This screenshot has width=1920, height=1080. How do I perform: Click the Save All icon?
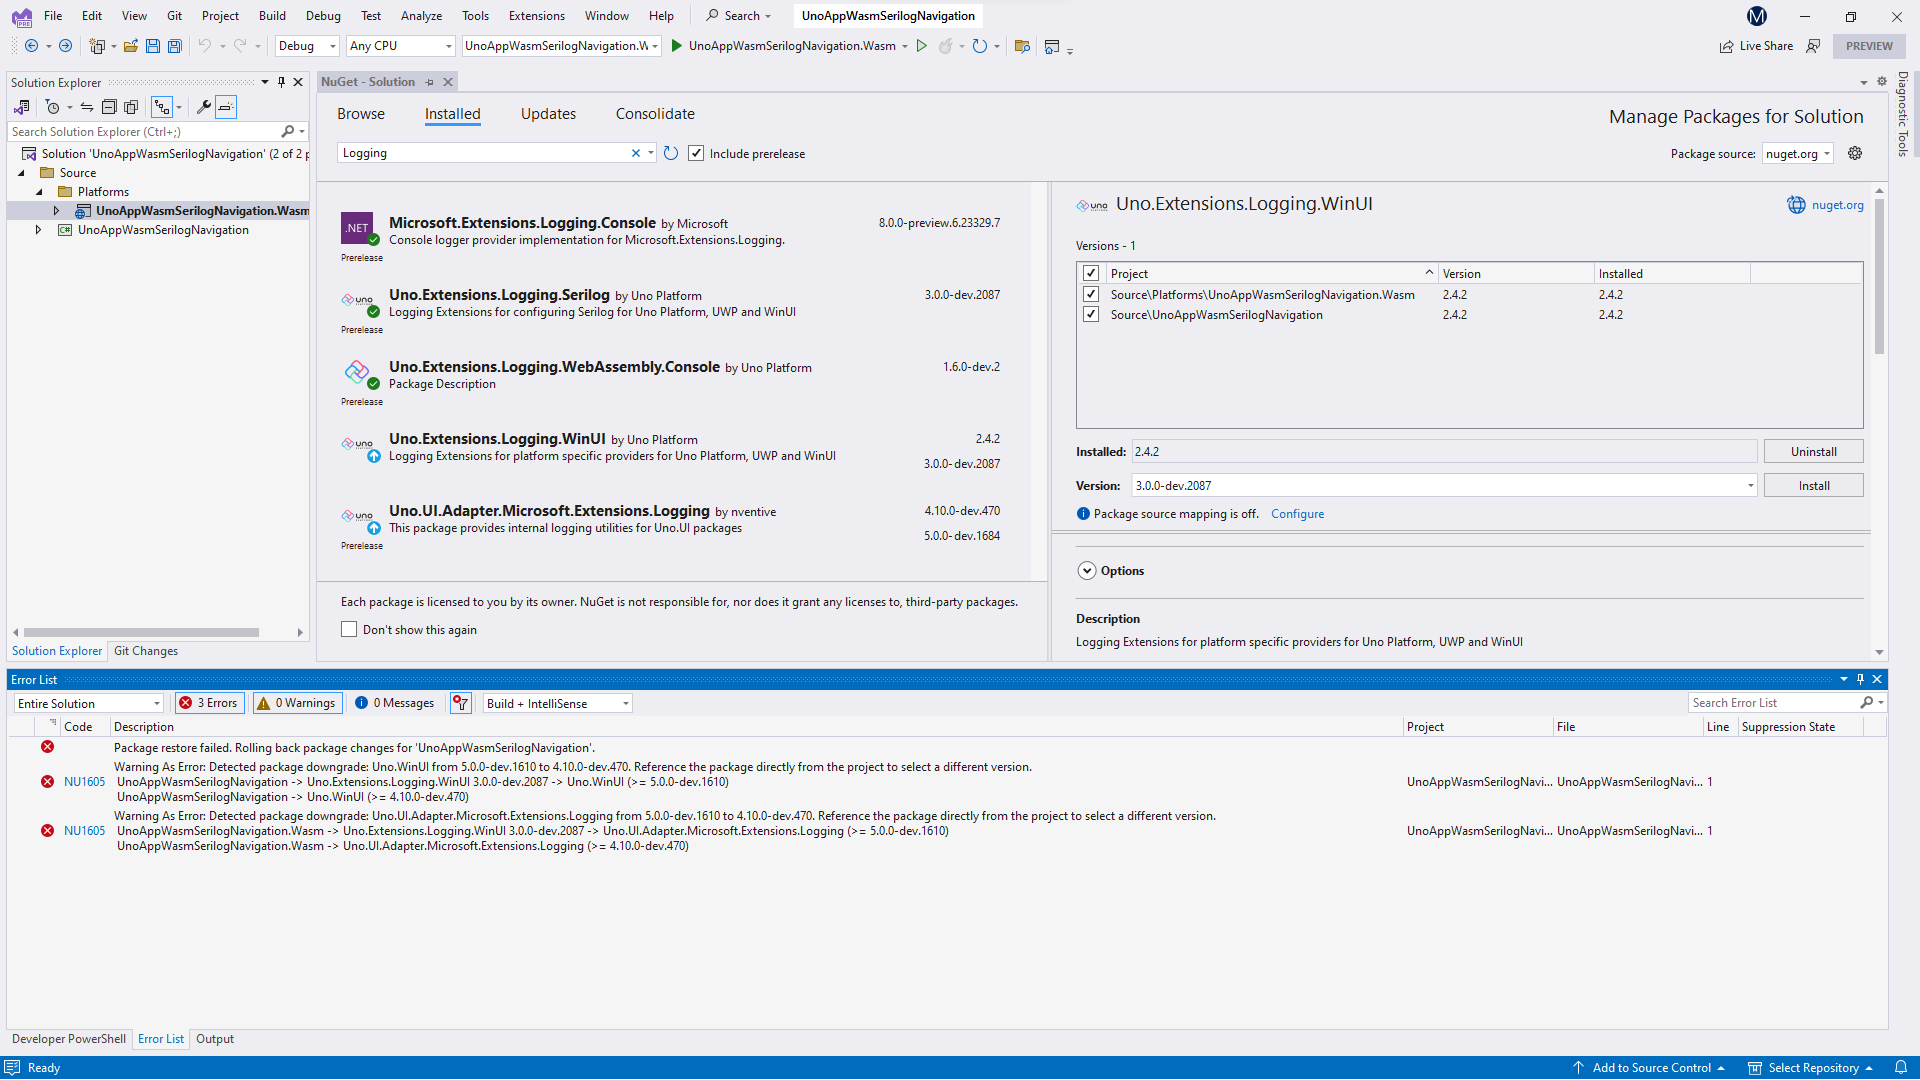174,45
